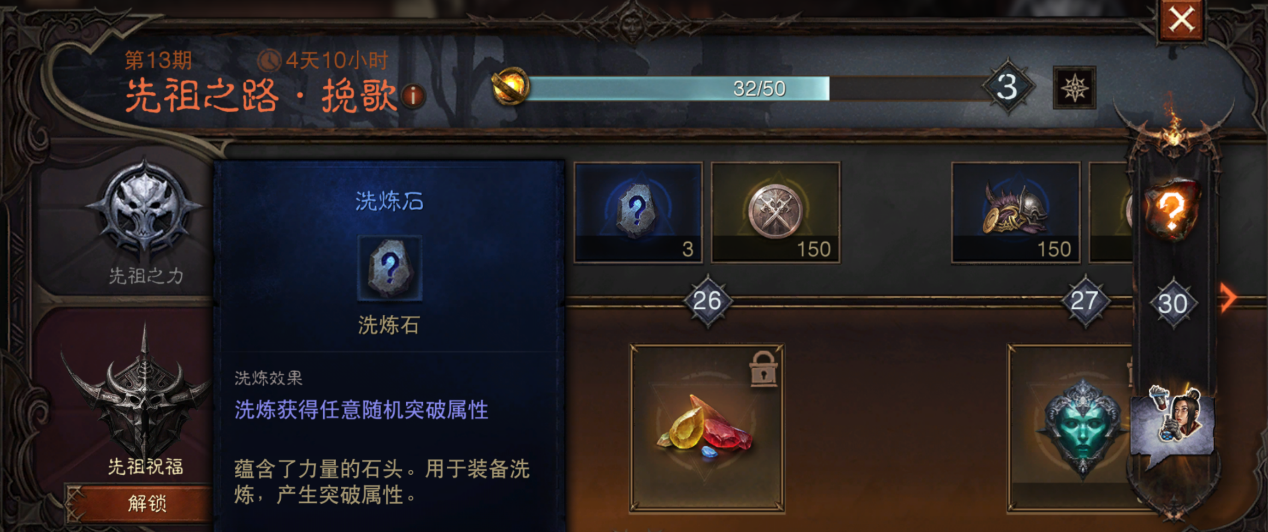Image resolution: width=1268 pixels, height=532 pixels.
Task: Select the crossed-swords coin reward 150
Action: pos(775,212)
